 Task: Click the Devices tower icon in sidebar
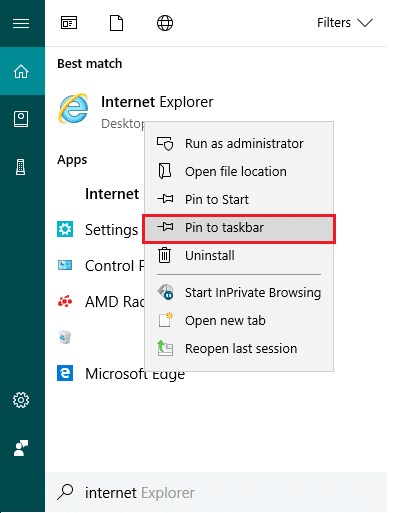point(21,167)
